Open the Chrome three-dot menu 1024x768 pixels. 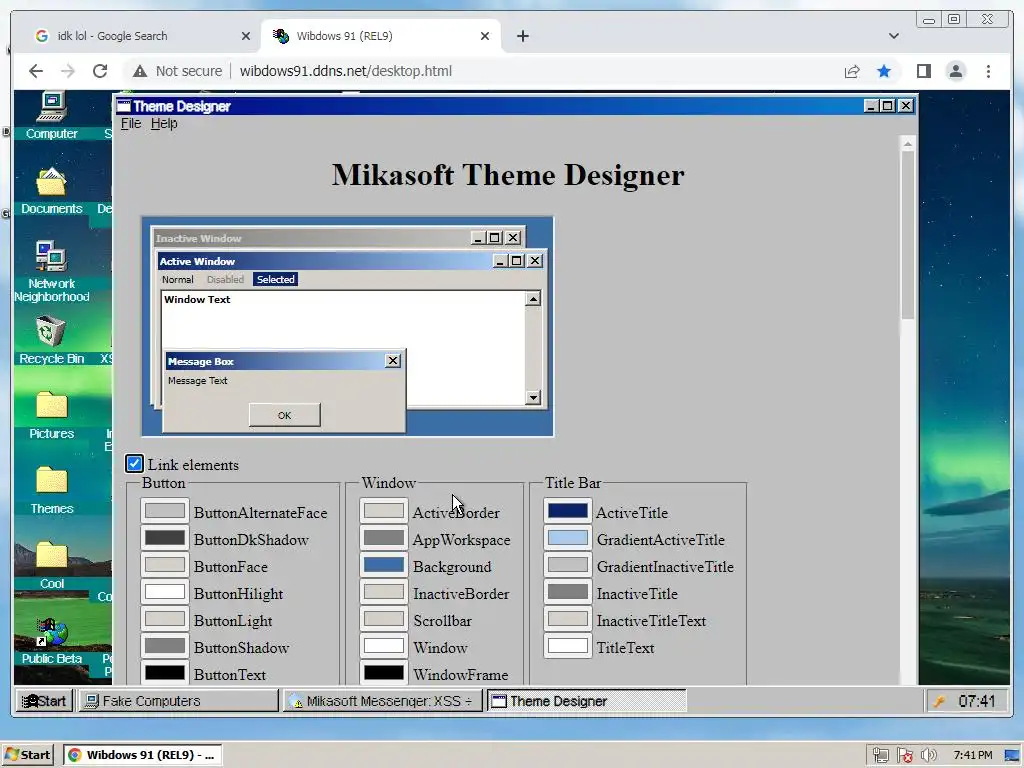[988, 71]
